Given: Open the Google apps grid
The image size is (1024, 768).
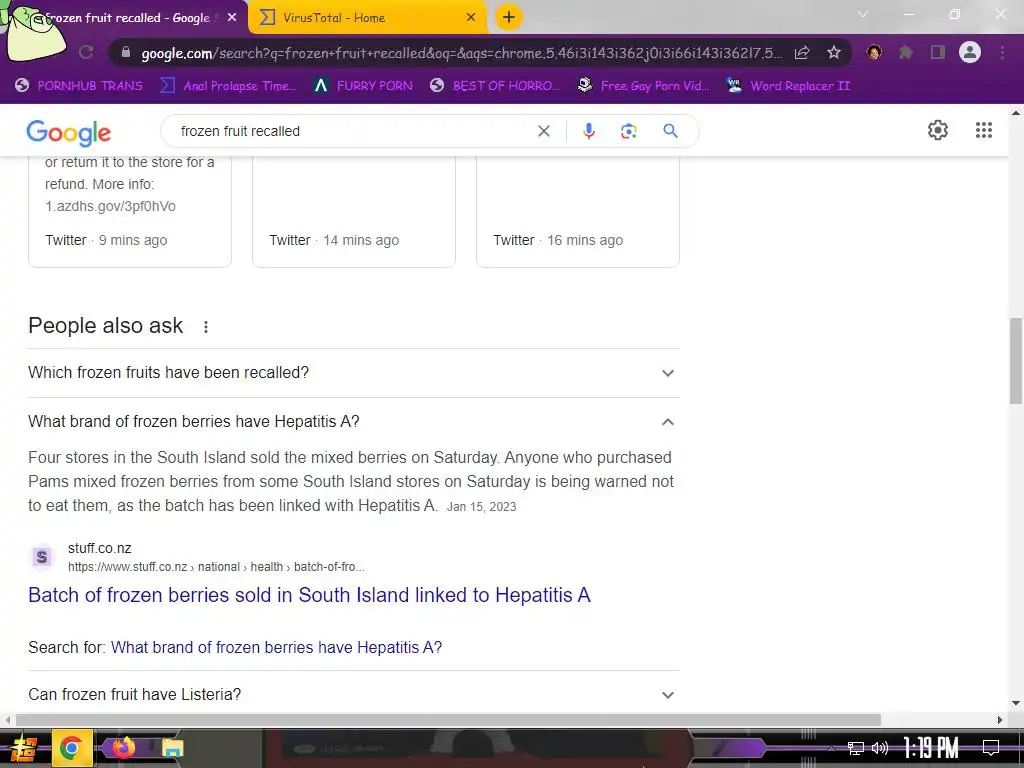Looking at the screenshot, I should point(984,130).
